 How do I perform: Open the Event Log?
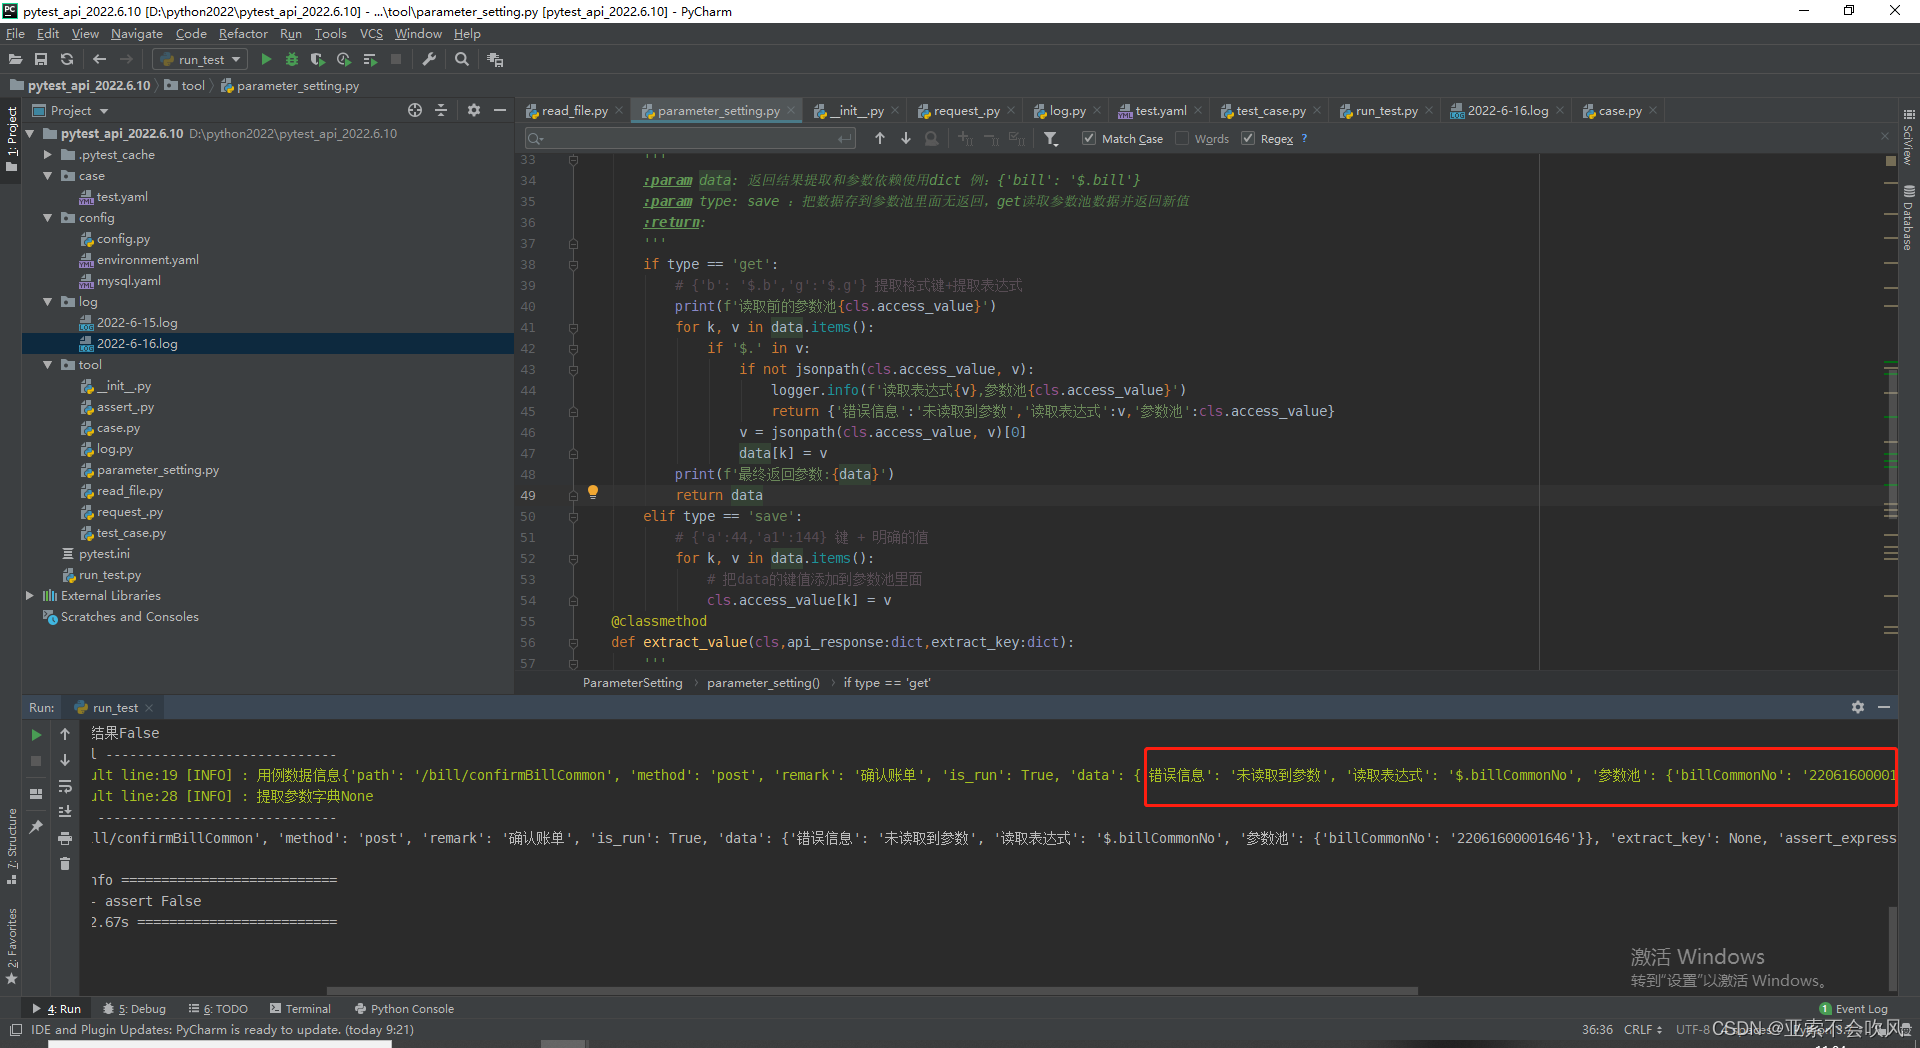tap(1854, 1009)
